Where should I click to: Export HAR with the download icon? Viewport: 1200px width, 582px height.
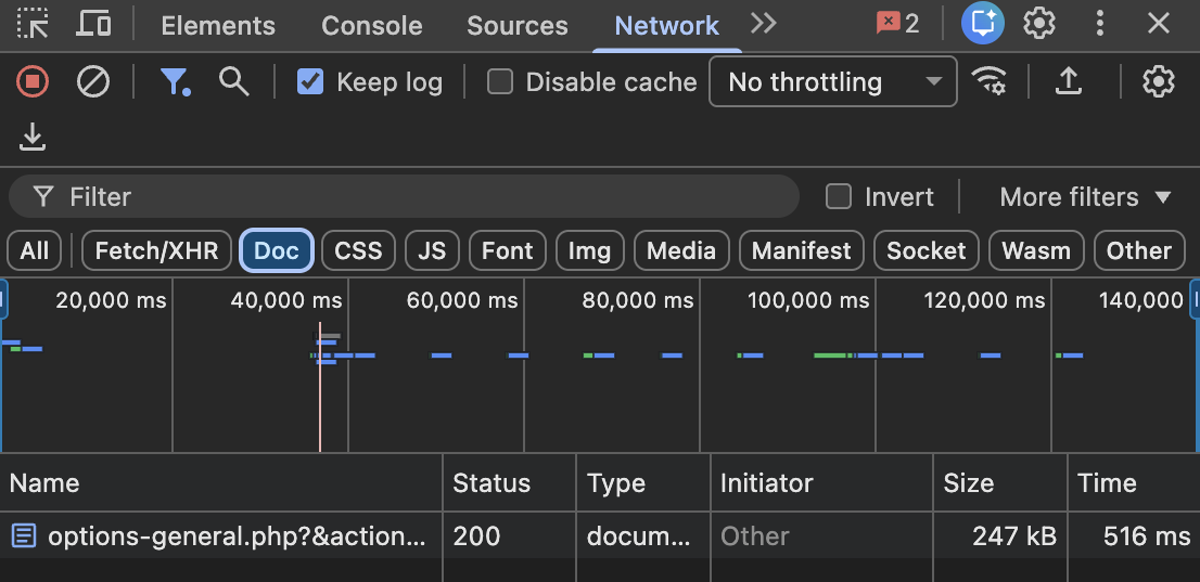point(33,137)
